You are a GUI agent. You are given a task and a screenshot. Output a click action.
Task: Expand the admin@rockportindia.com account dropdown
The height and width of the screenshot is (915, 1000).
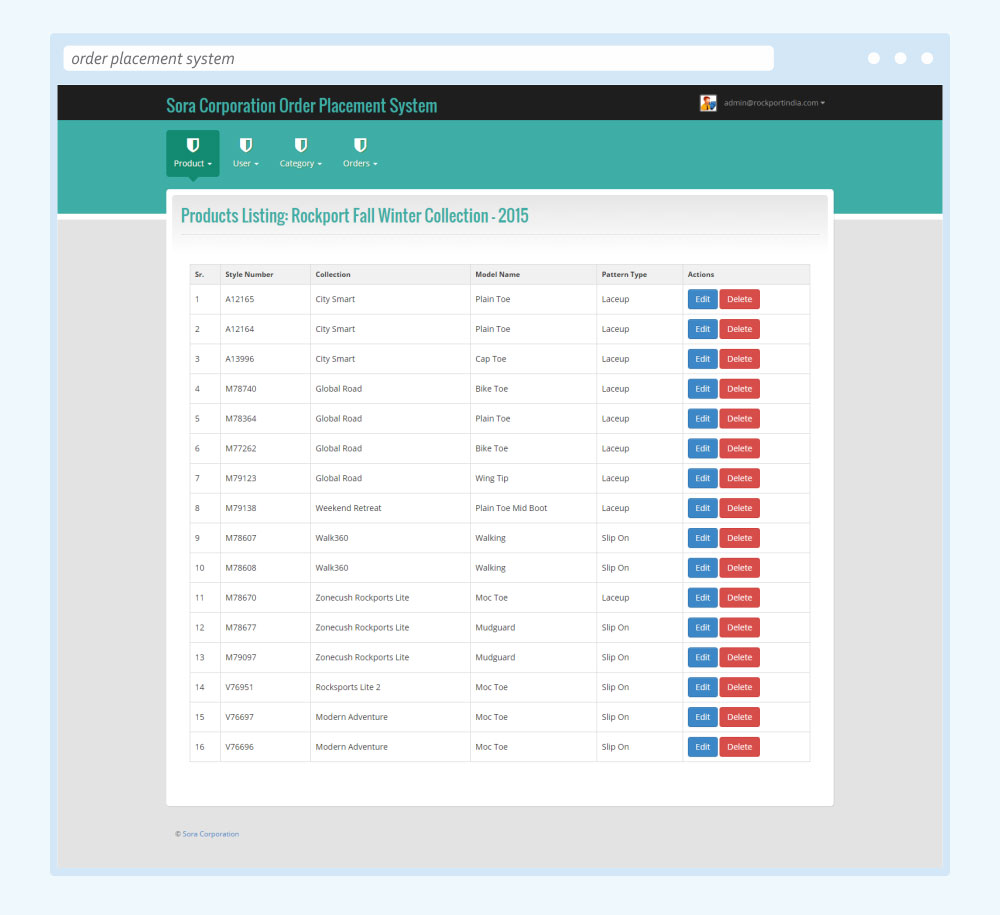point(774,103)
